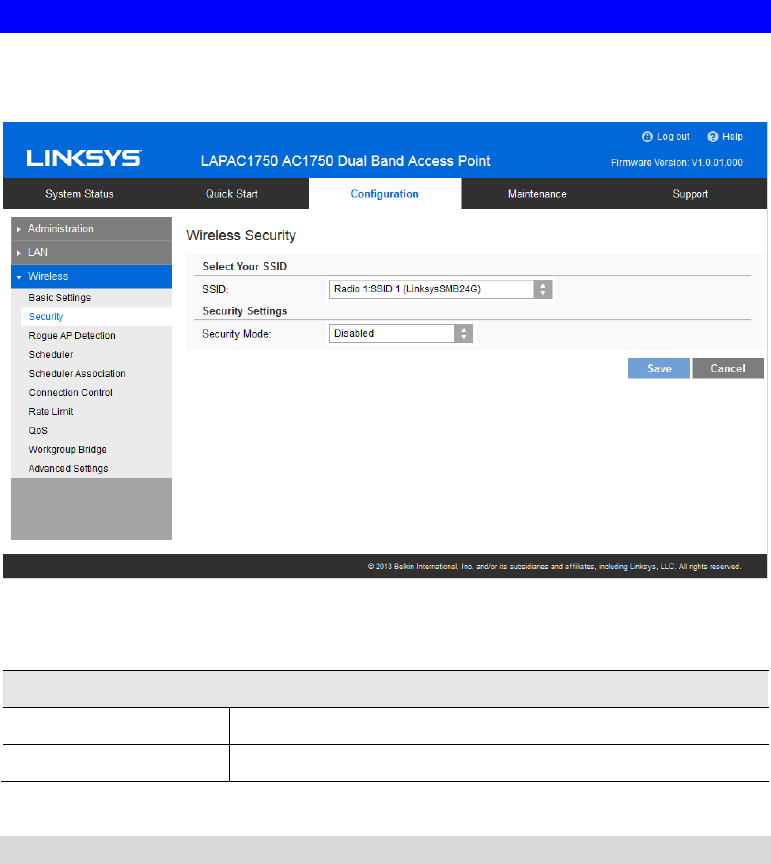Screen dimensions: 771x864
Task: Open the Support tab
Action: 690,194
